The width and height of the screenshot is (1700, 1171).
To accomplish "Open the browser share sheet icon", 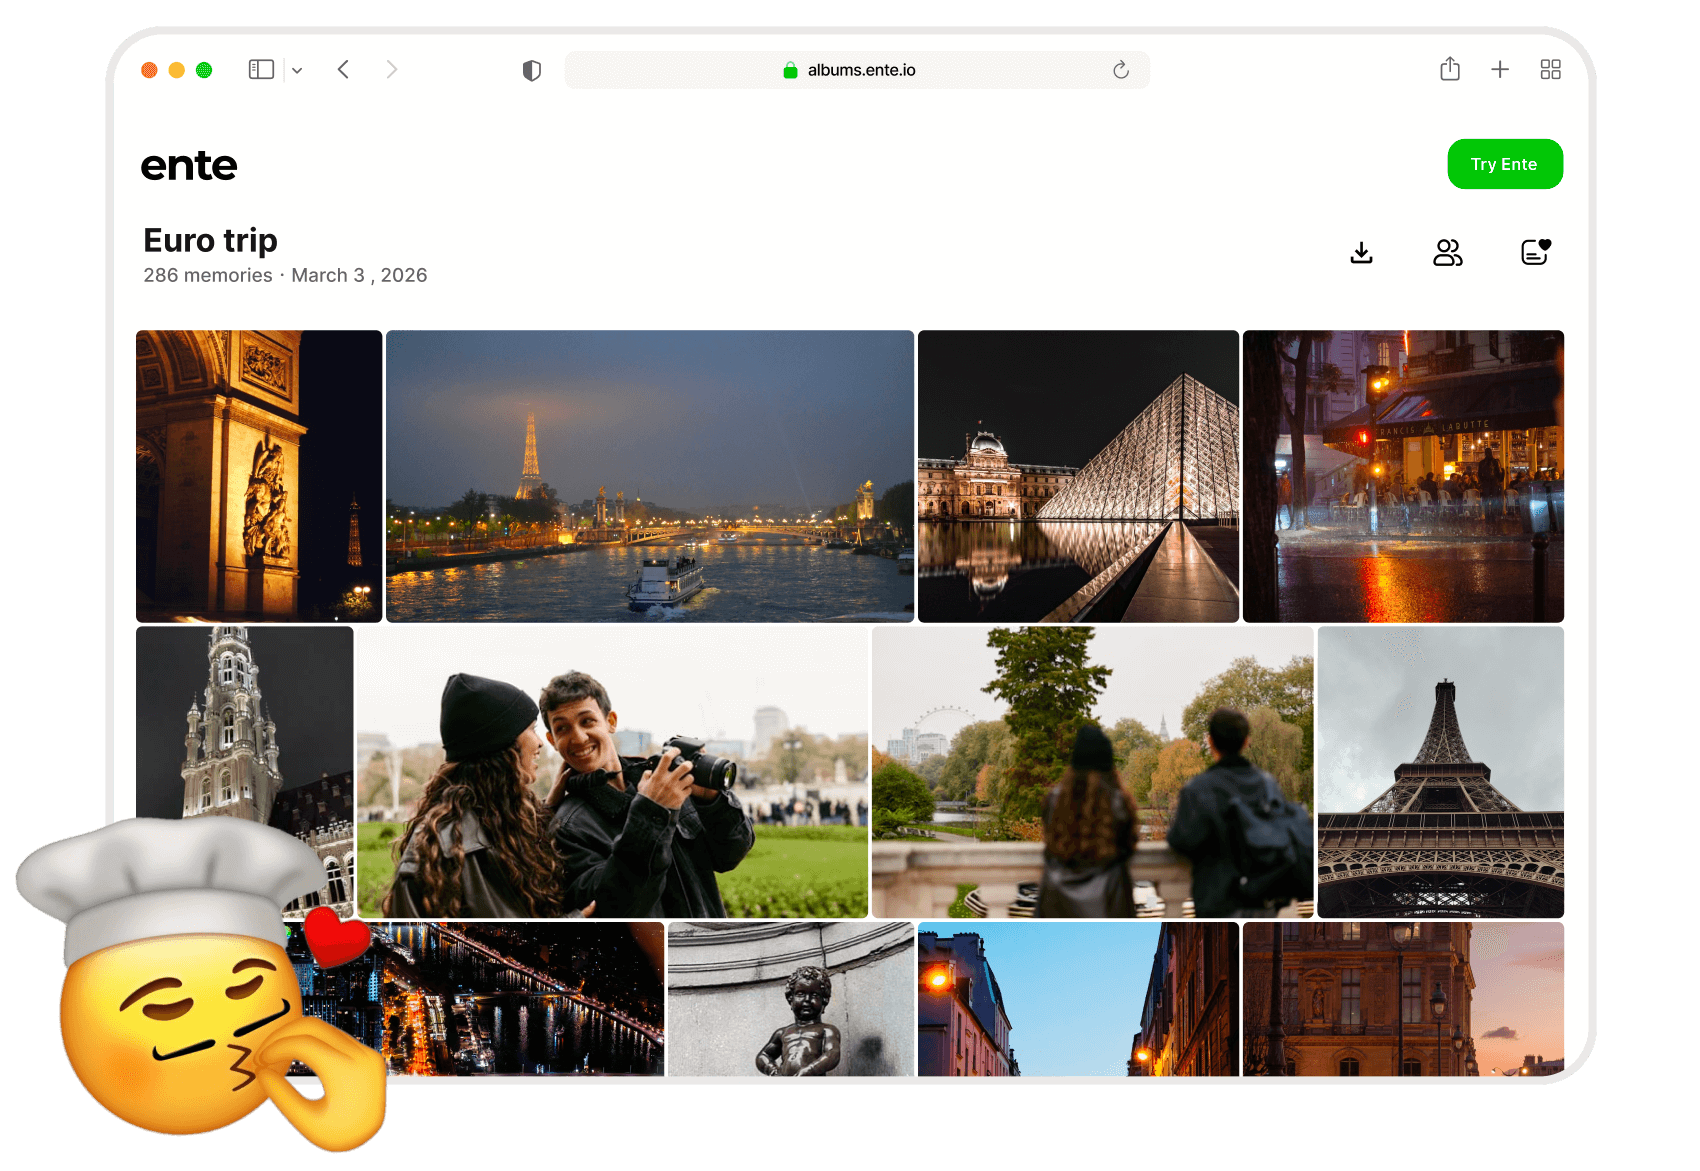I will pos(1450,69).
